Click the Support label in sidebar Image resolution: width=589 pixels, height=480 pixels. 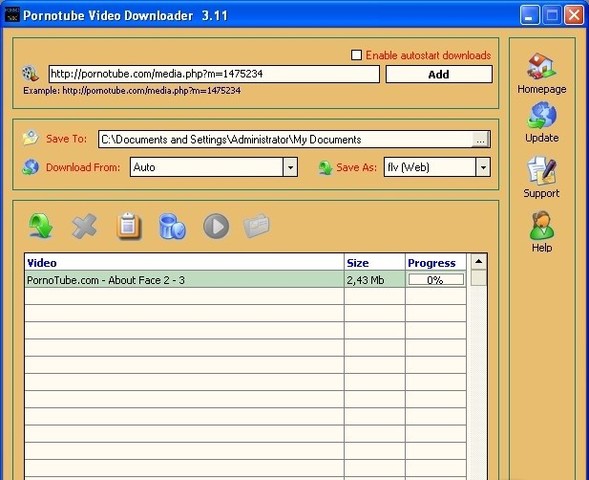point(541,193)
